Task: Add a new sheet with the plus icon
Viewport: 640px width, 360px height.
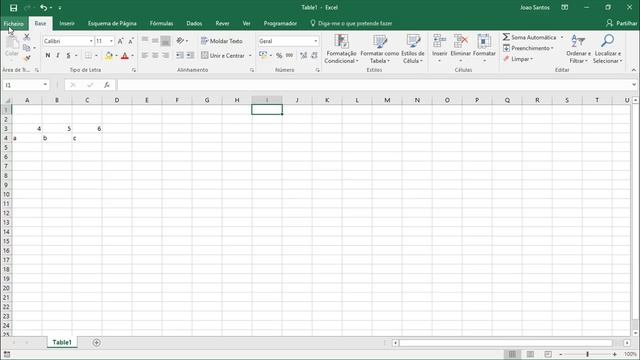Action: click(96, 342)
